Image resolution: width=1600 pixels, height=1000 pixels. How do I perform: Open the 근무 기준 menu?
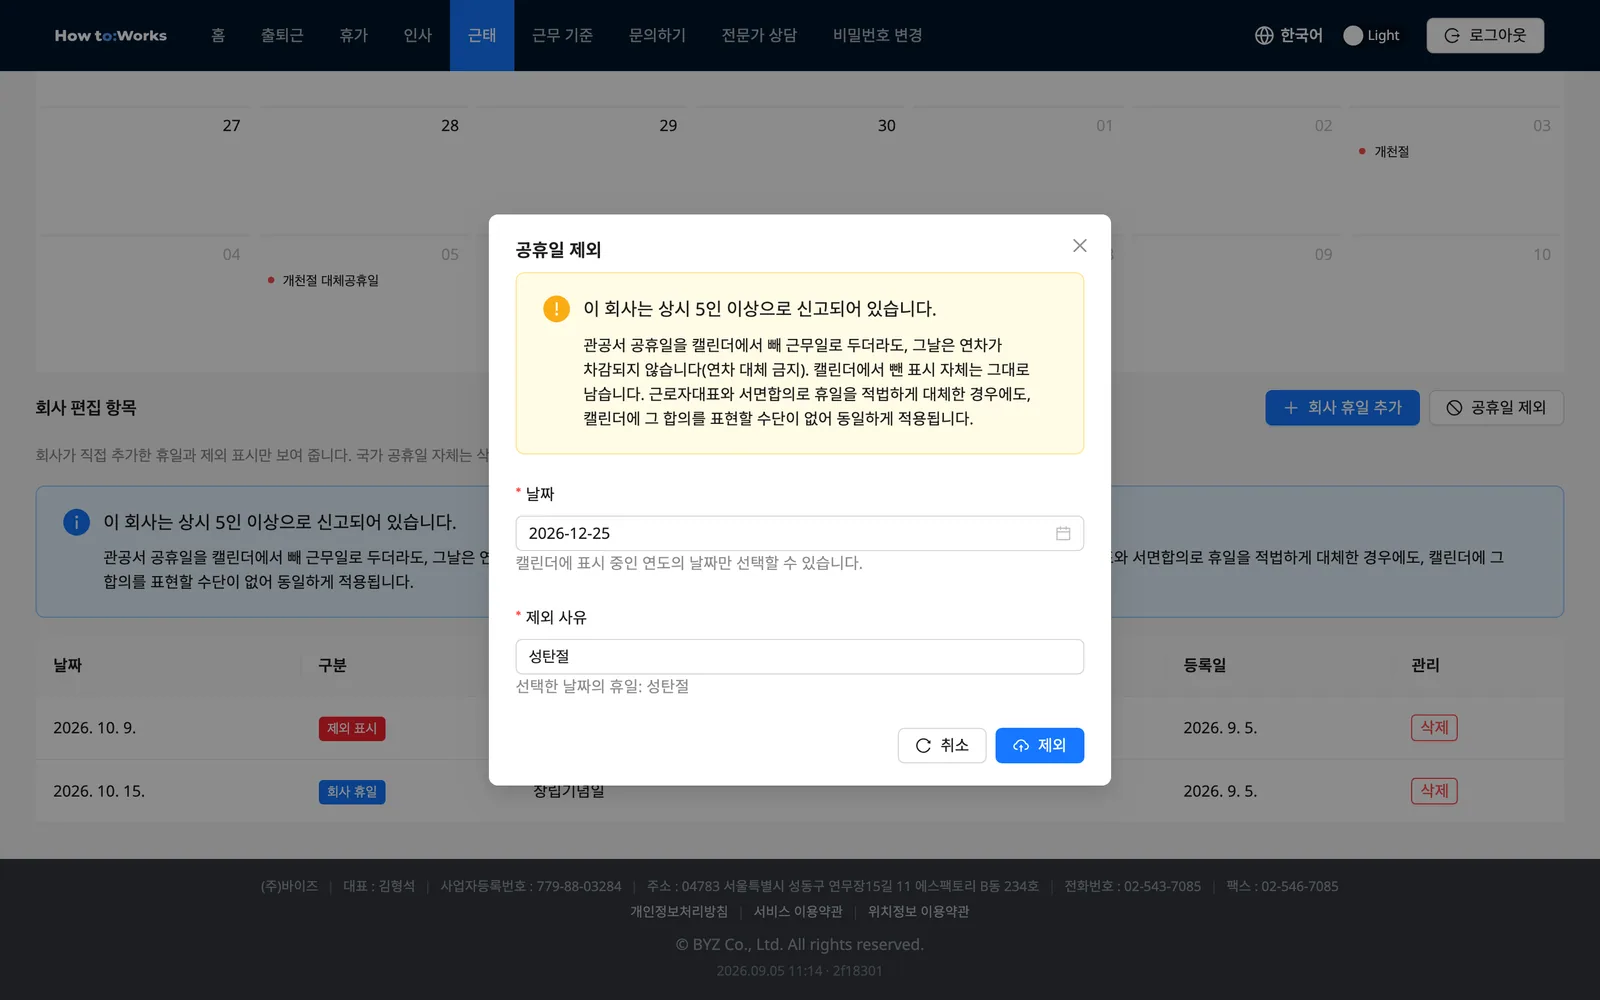(562, 36)
